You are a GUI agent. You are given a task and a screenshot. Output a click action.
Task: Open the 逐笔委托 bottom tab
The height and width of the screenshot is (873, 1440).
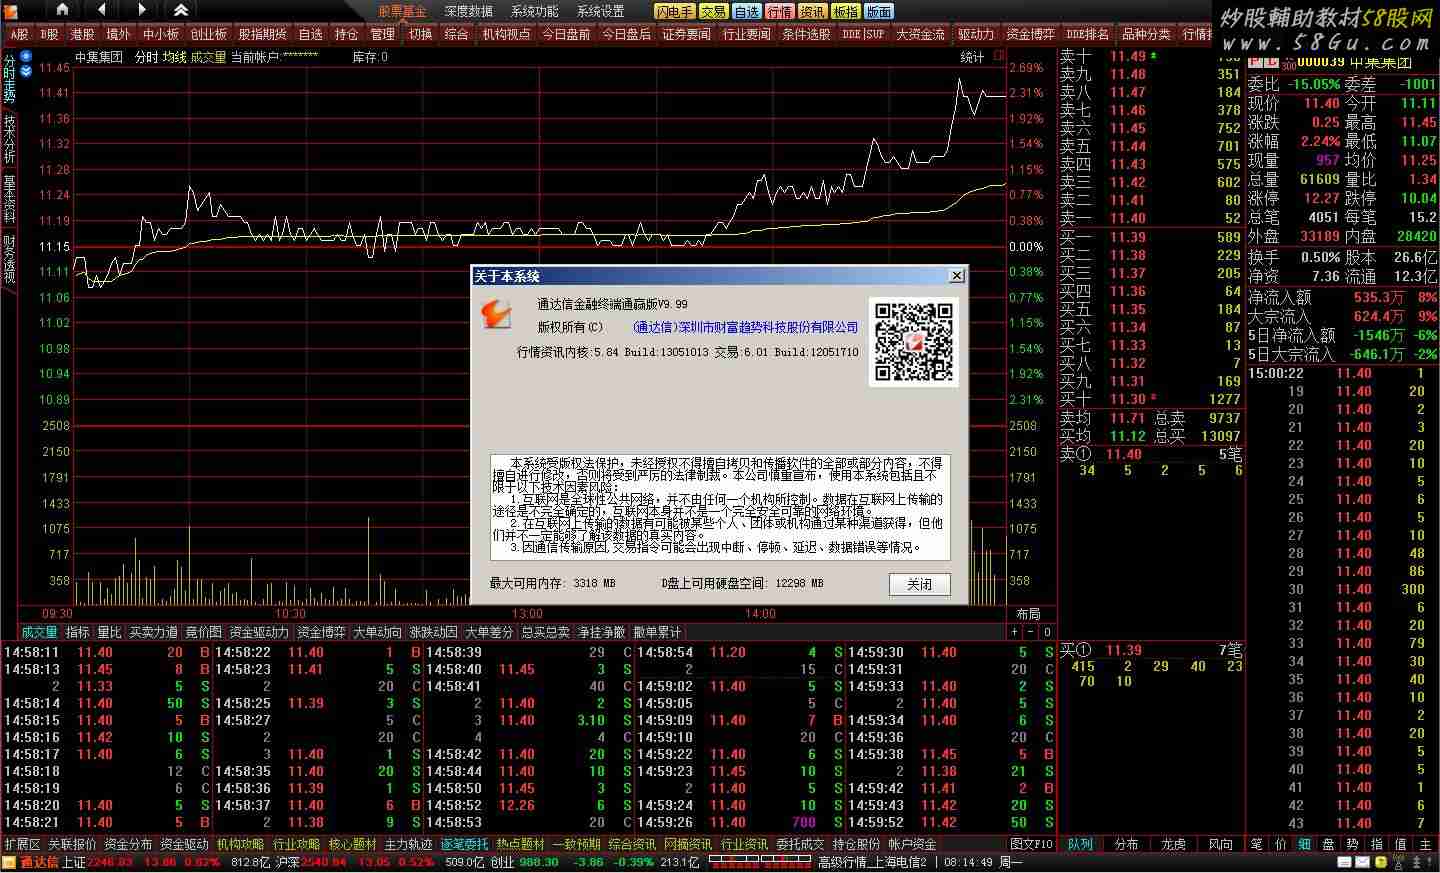[x=464, y=844]
